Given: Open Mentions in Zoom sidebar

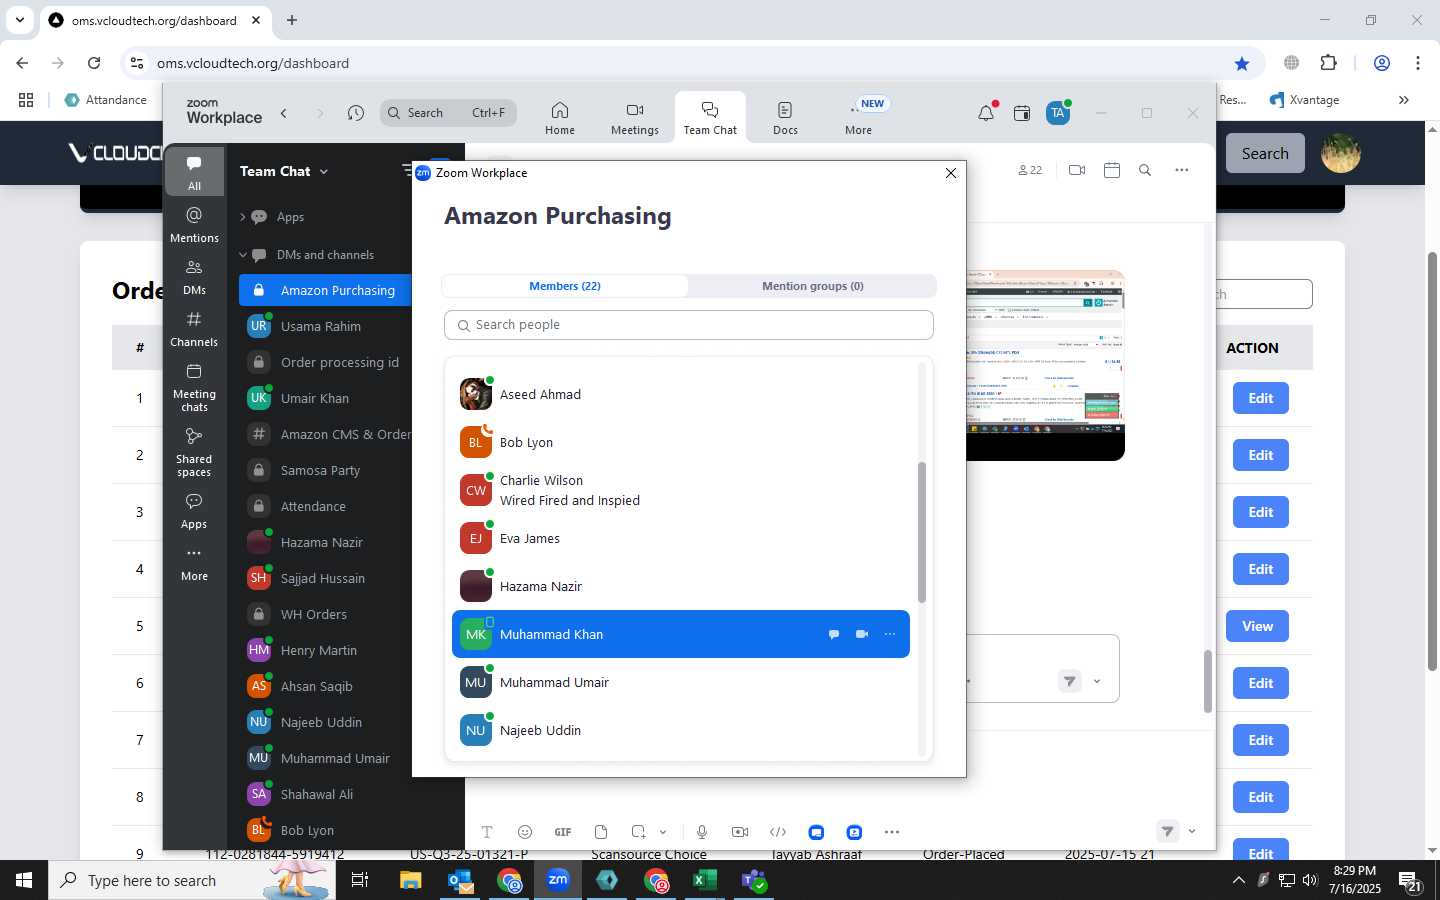Looking at the screenshot, I should (x=194, y=225).
